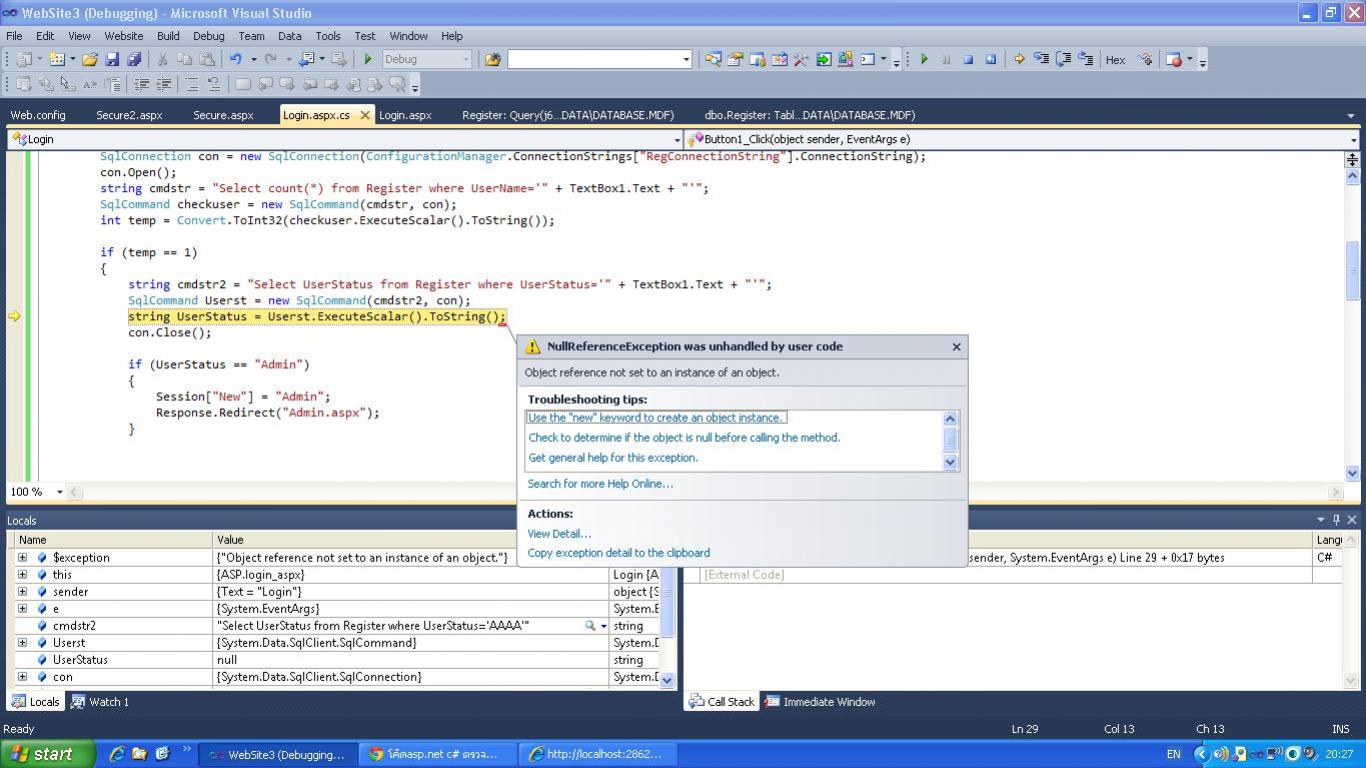Click 'Copy exception detail to the clipboard'
1366x768 pixels.
click(619, 553)
